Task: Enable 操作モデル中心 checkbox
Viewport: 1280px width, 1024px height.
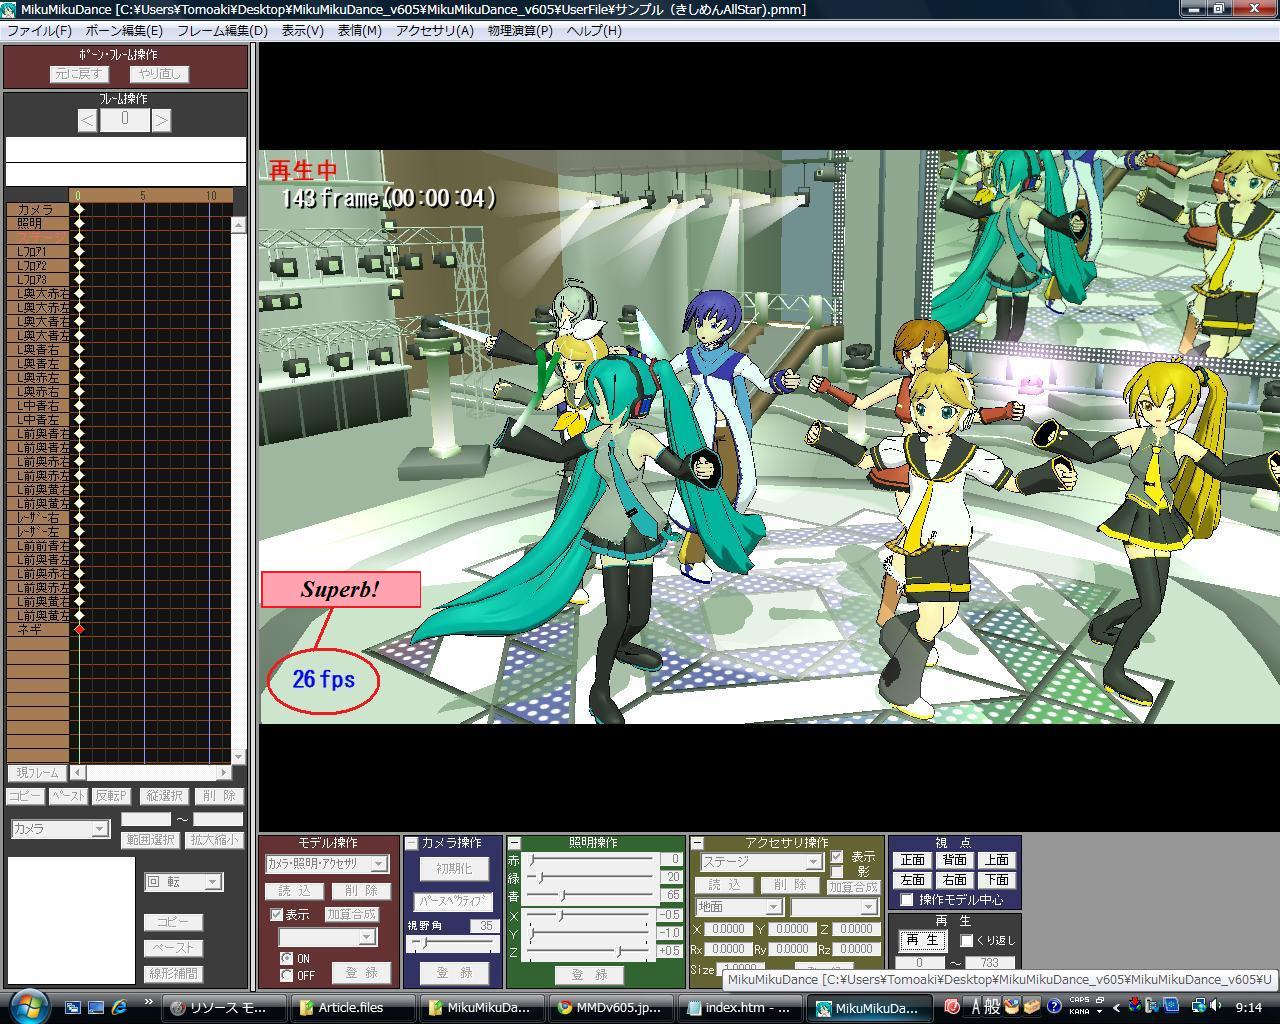Action: [x=907, y=900]
